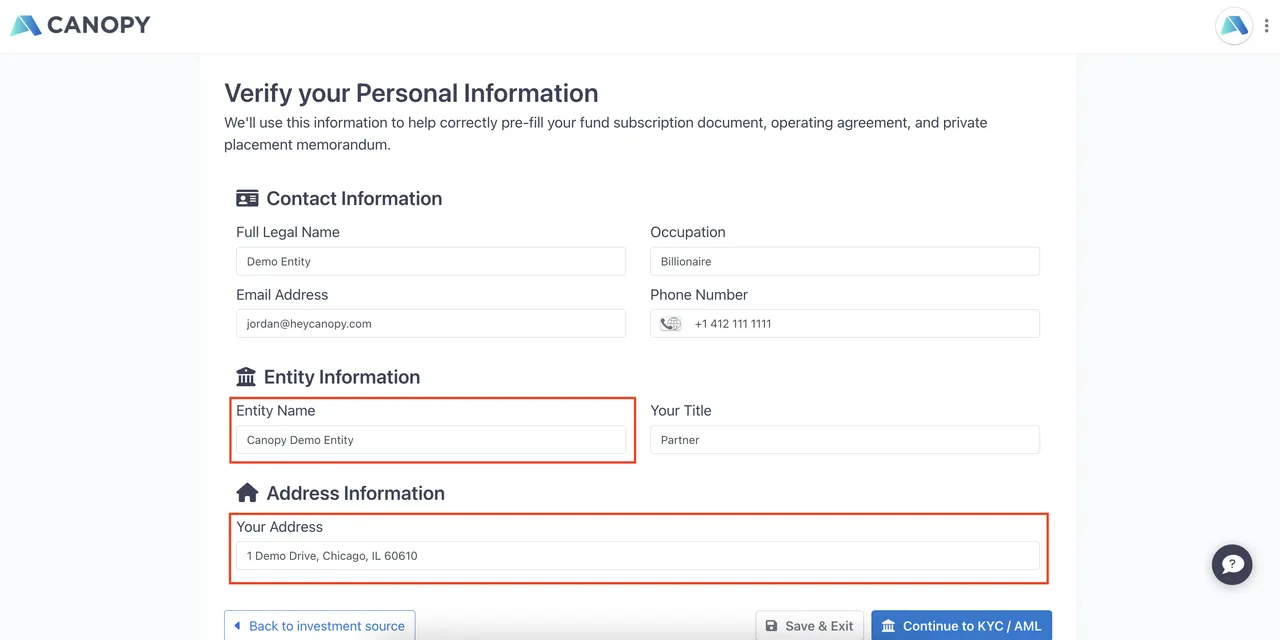Click the house icon beside Address Information
The height and width of the screenshot is (640, 1280).
(247, 493)
